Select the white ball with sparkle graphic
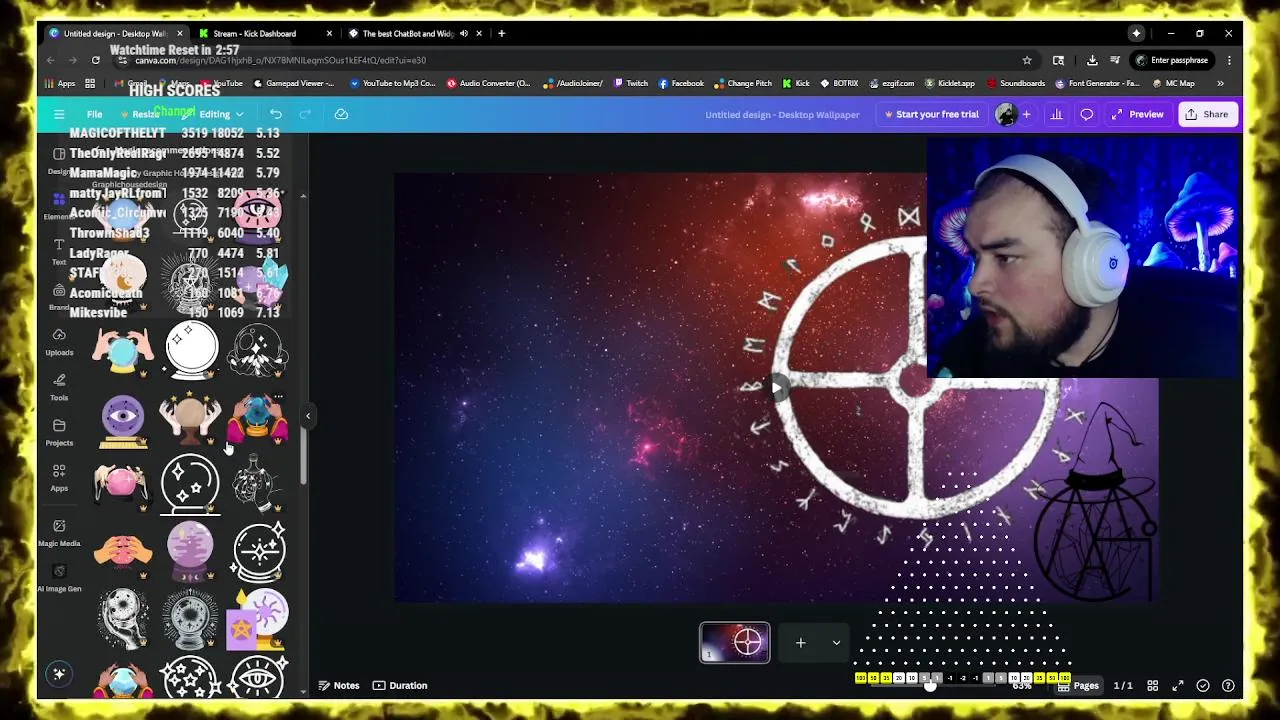1280x720 pixels. (x=191, y=351)
